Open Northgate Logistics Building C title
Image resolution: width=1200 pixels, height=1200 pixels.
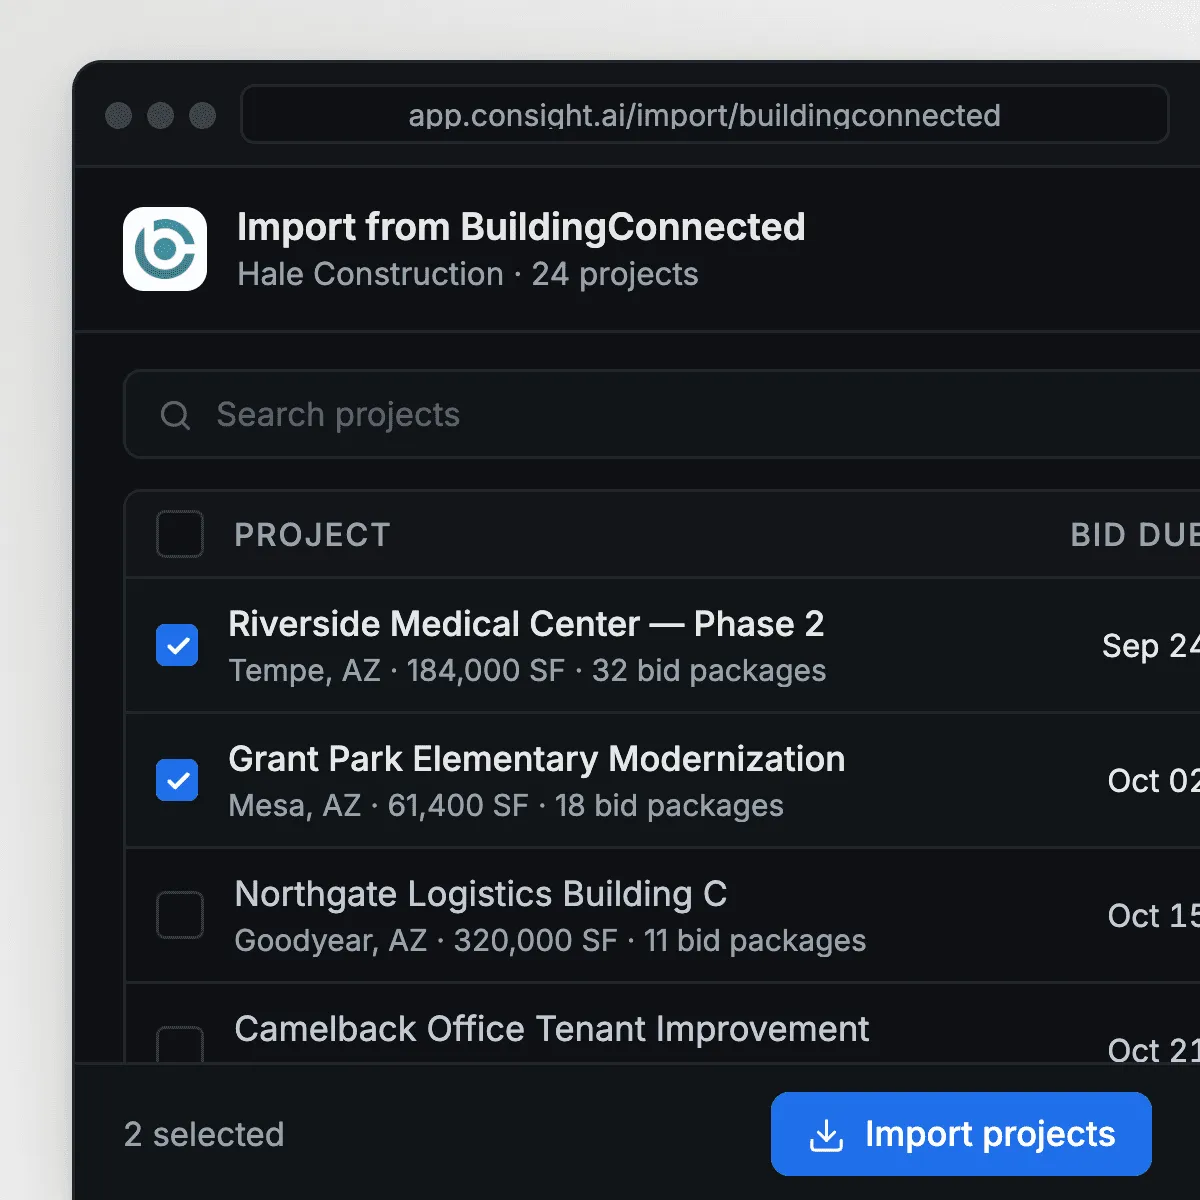click(481, 894)
